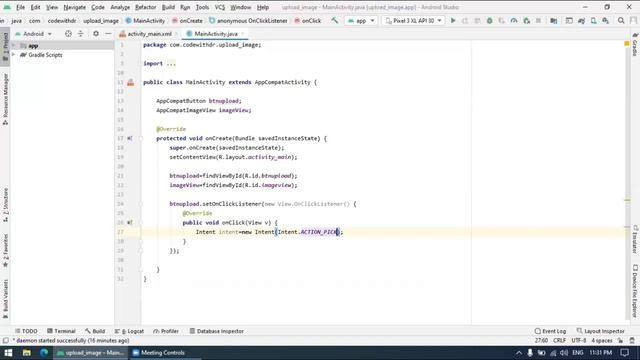
Task: Click the 4 spaces indent status entry
Action: (602, 340)
